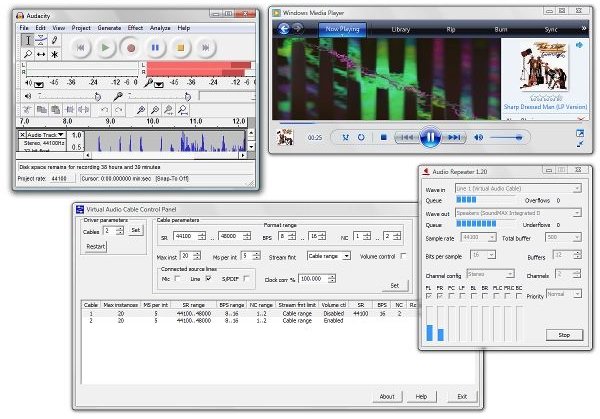The image size is (600, 419).
Task: Select the Audacity Time Shift tool
Action: [41, 54]
